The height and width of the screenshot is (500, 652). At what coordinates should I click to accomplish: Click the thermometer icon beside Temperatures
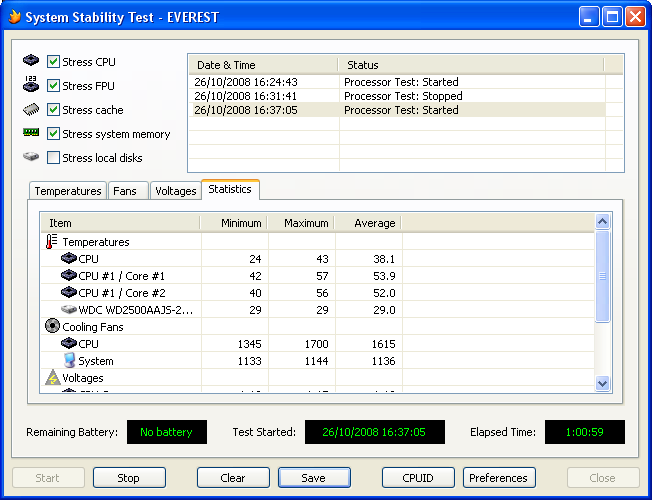tap(51, 242)
